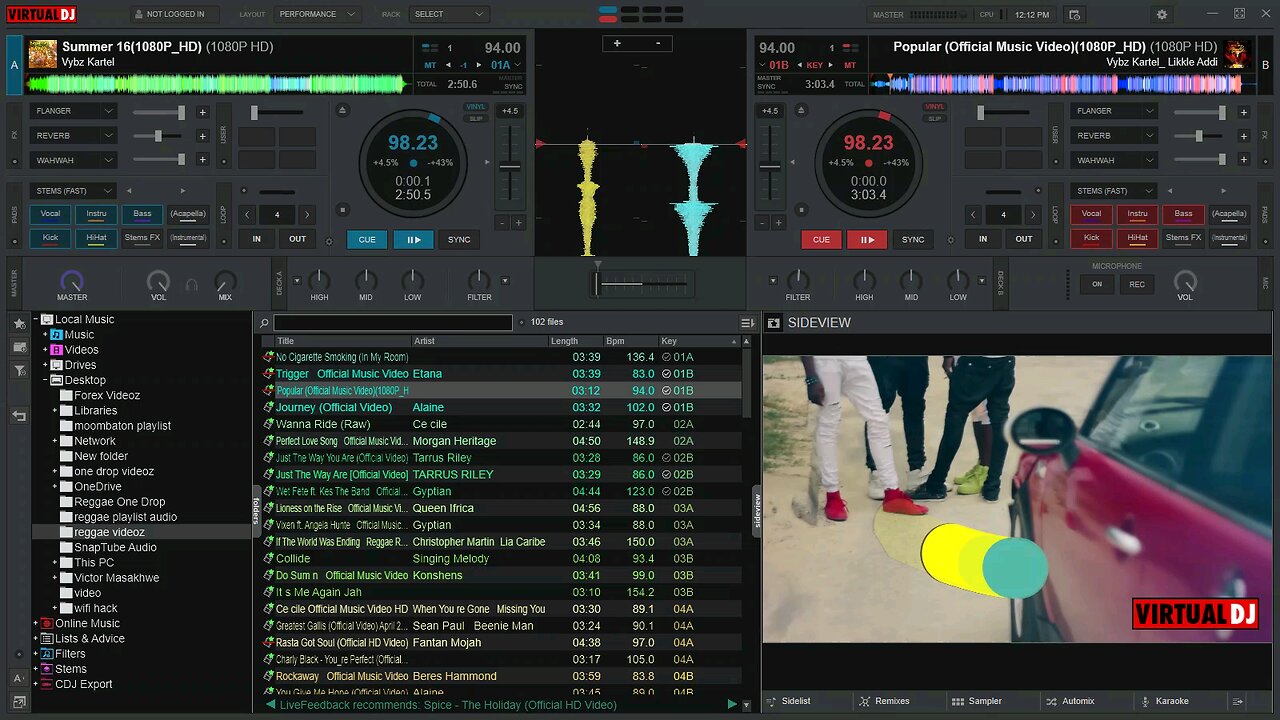
Task: Click deck A loop IN button
Action: [257, 239]
